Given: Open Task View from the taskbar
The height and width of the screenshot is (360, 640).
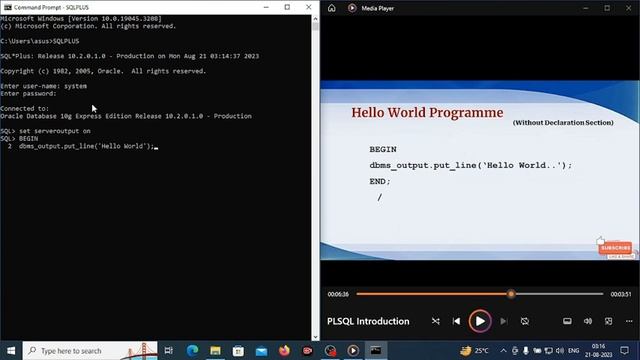Looking at the screenshot, I should pos(169,351).
